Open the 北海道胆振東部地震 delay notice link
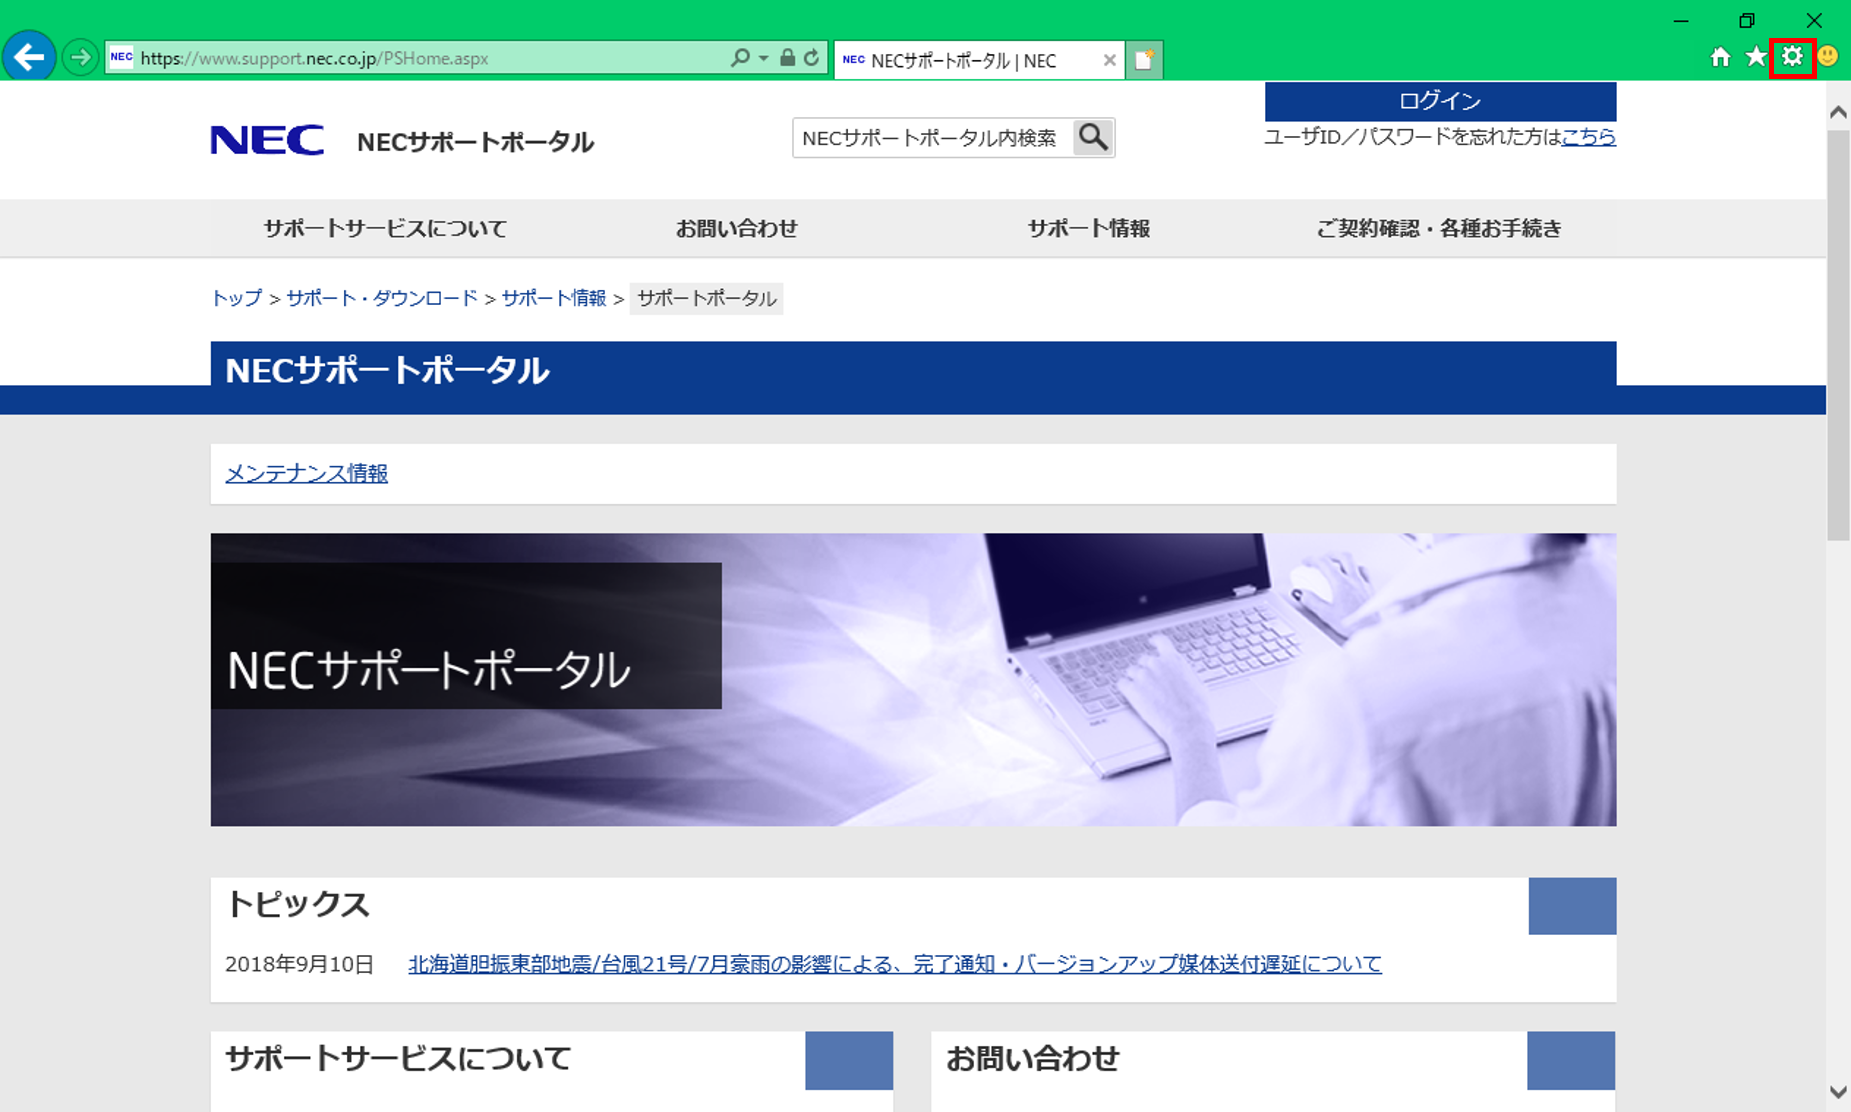1851x1112 pixels. 895,964
